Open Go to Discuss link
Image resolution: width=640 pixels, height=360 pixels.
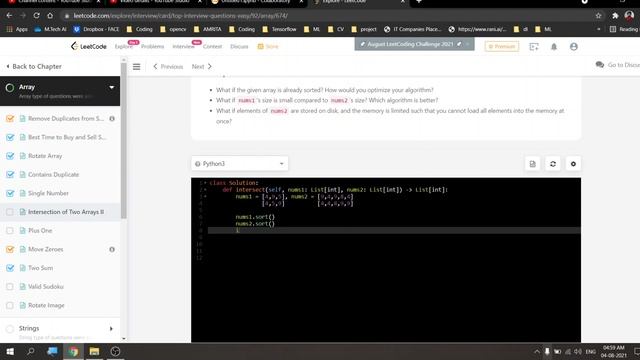[618, 65]
